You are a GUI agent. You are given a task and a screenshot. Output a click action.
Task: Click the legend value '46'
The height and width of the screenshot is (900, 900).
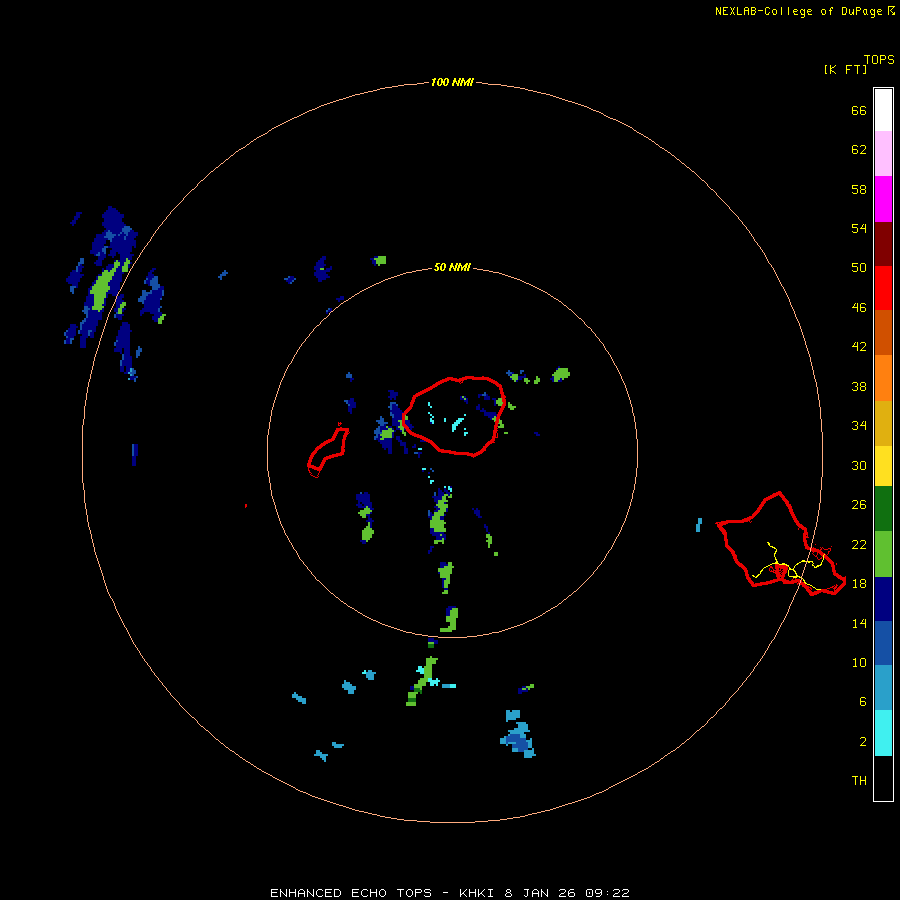tap(859, 308)
